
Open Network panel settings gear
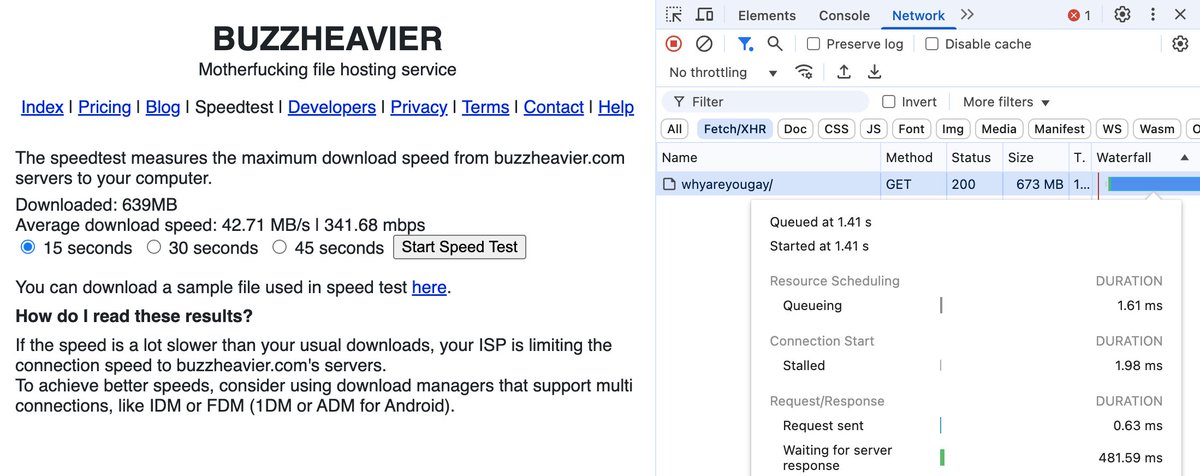coord(1180,44)
